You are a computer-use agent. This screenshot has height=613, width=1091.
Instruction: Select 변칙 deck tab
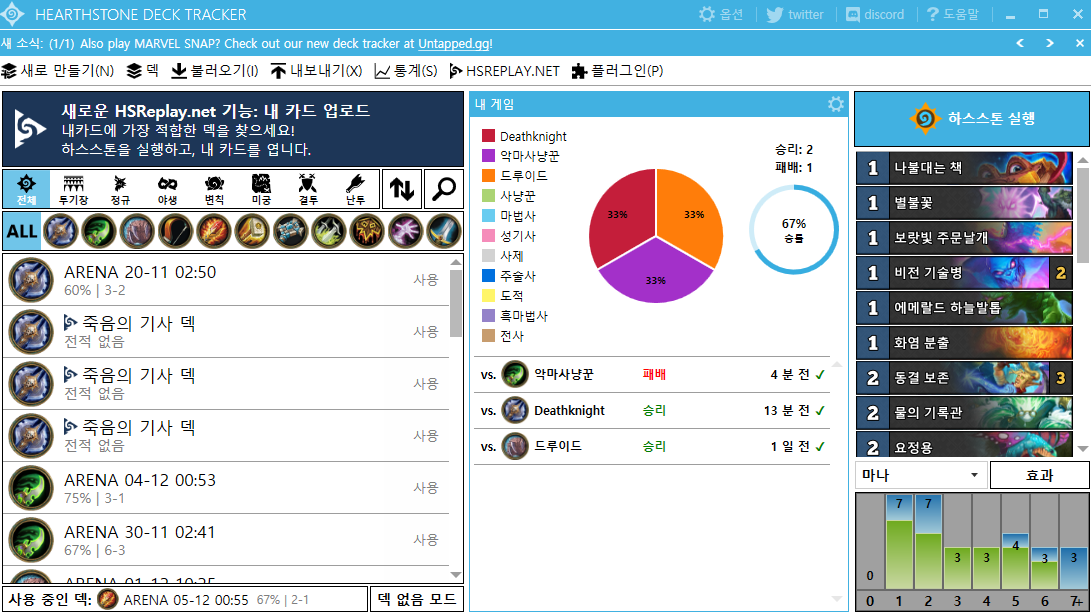point(214,189)
